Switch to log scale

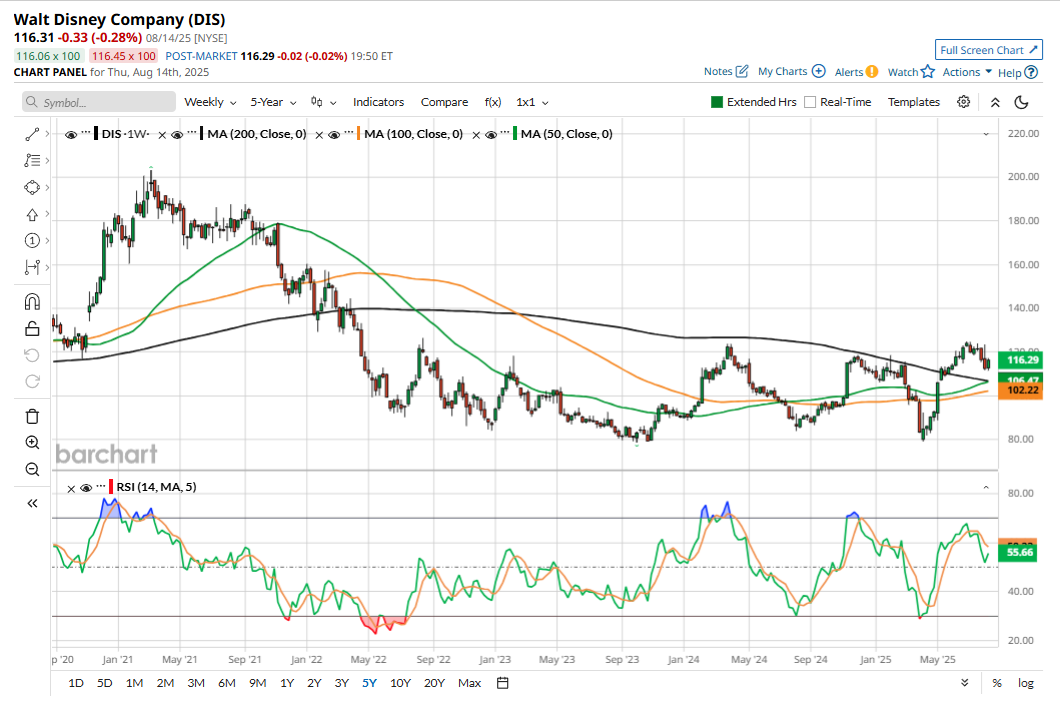[1026, 683]
